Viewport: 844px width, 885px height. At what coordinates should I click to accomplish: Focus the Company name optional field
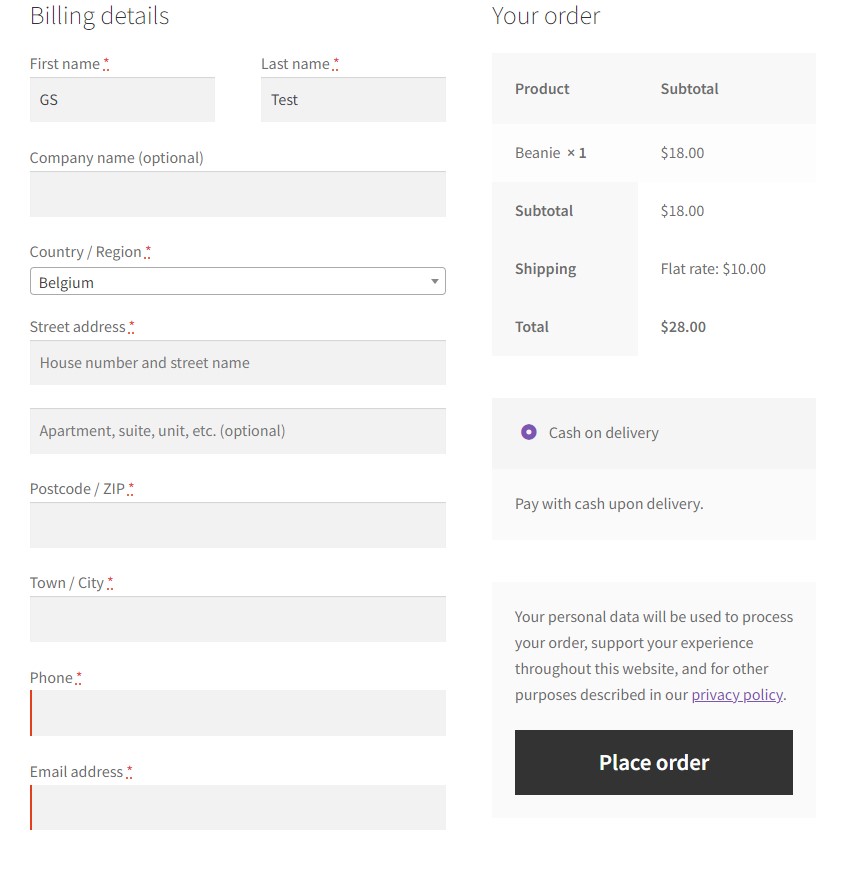[x=237, y=194]
